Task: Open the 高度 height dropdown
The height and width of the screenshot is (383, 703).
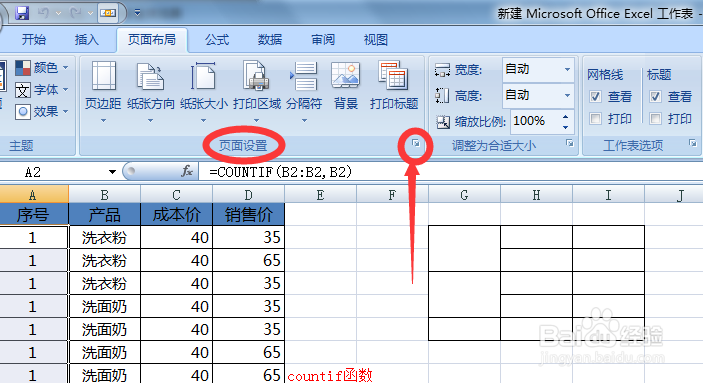Action: click(567, 96)
